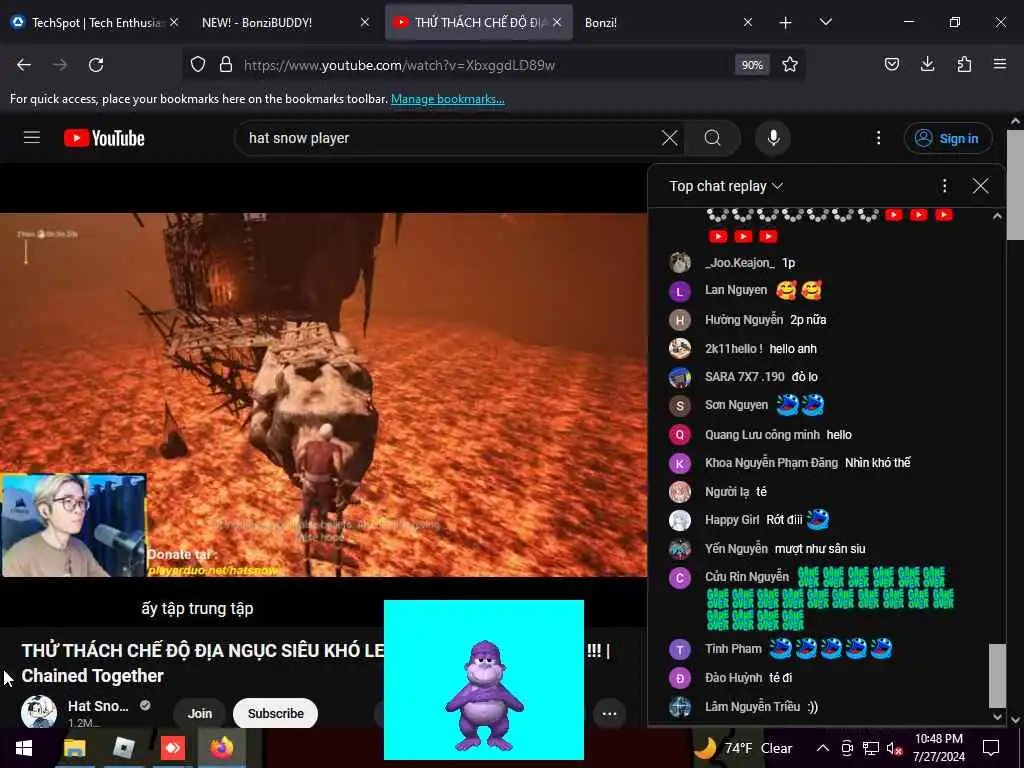View site security lock info
The height and width of the screenshot is (768, 1024).
tap(226, 65)
